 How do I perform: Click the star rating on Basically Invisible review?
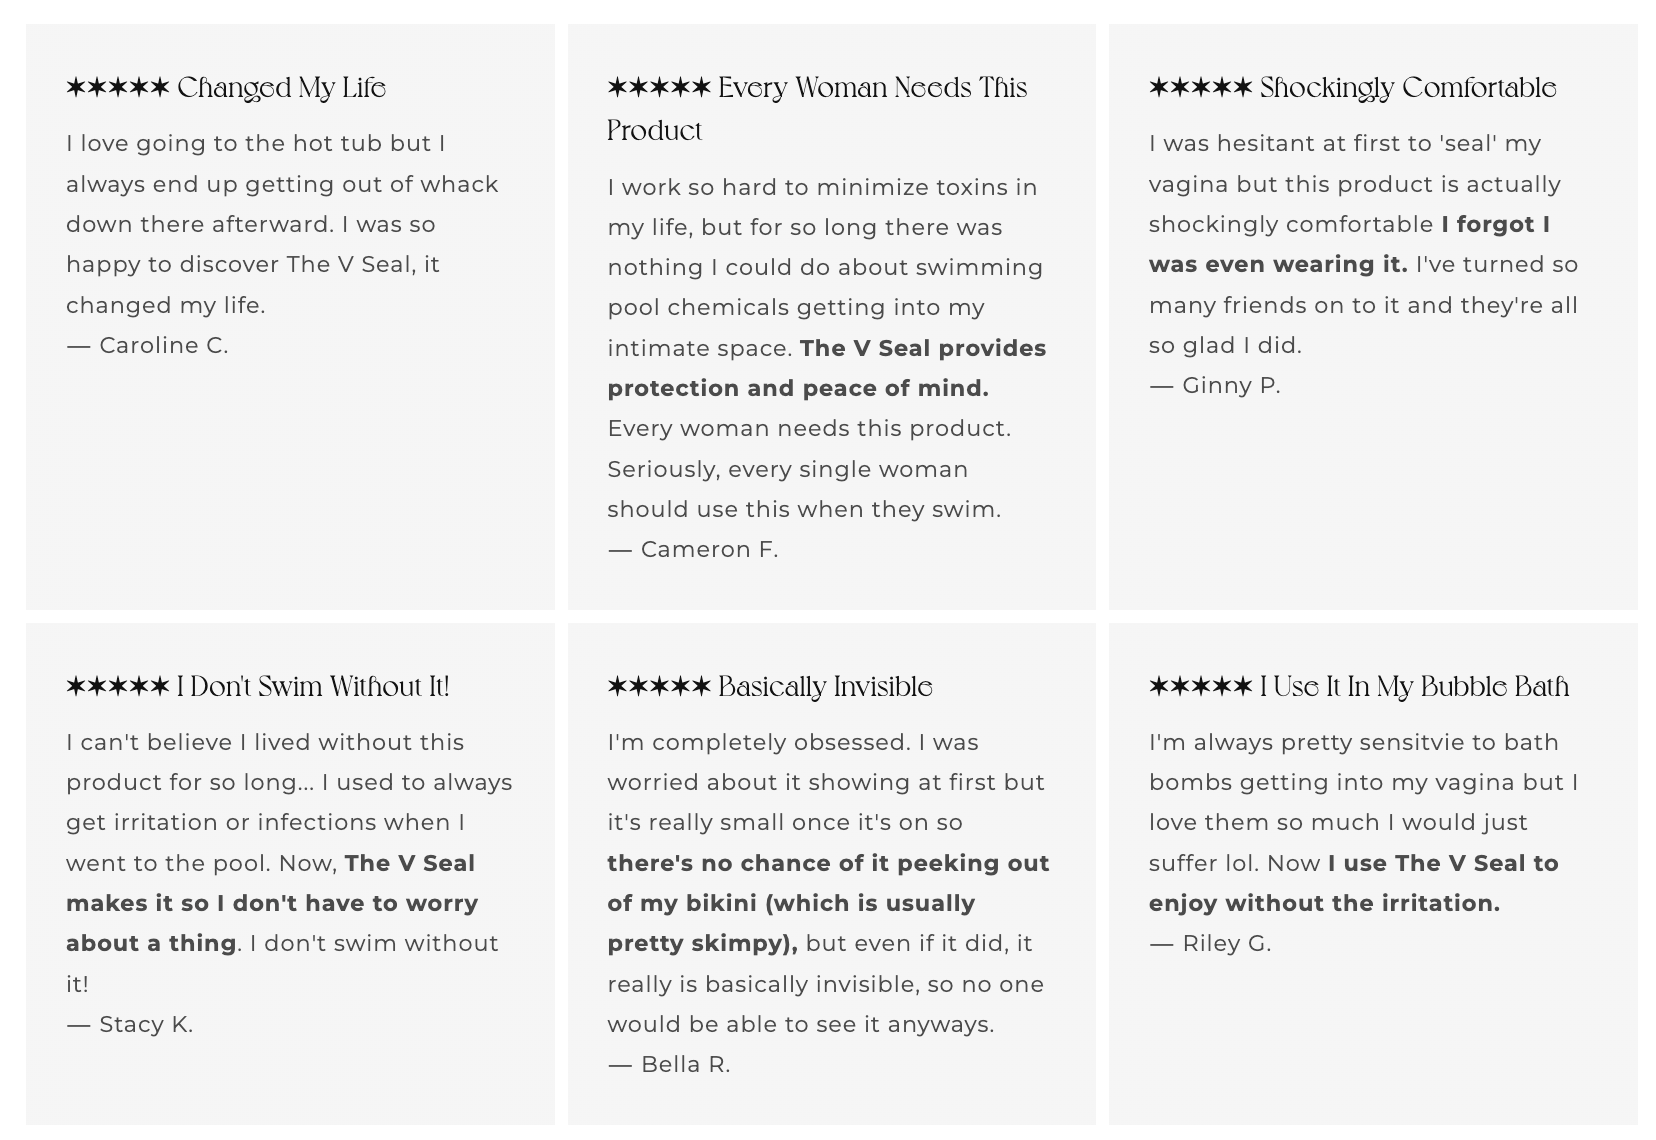(658, 687)
